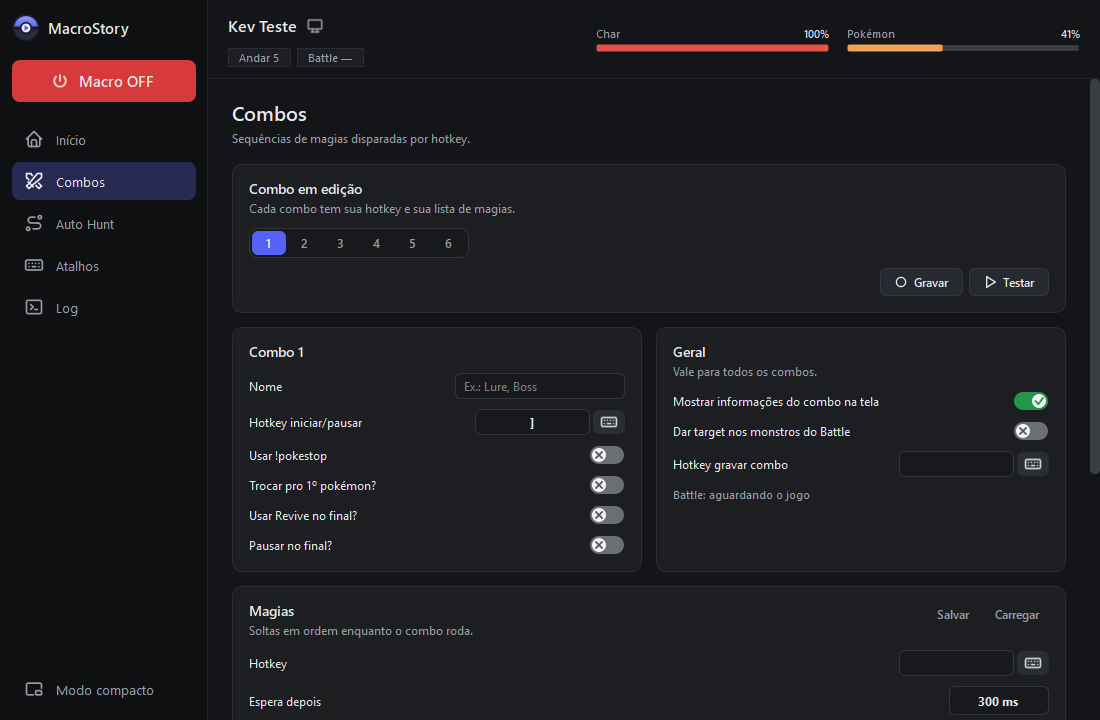This screenshot has width=1100, height=720.
Task: Click the Kev Teste profile name
Action: (x=262, y=27)
